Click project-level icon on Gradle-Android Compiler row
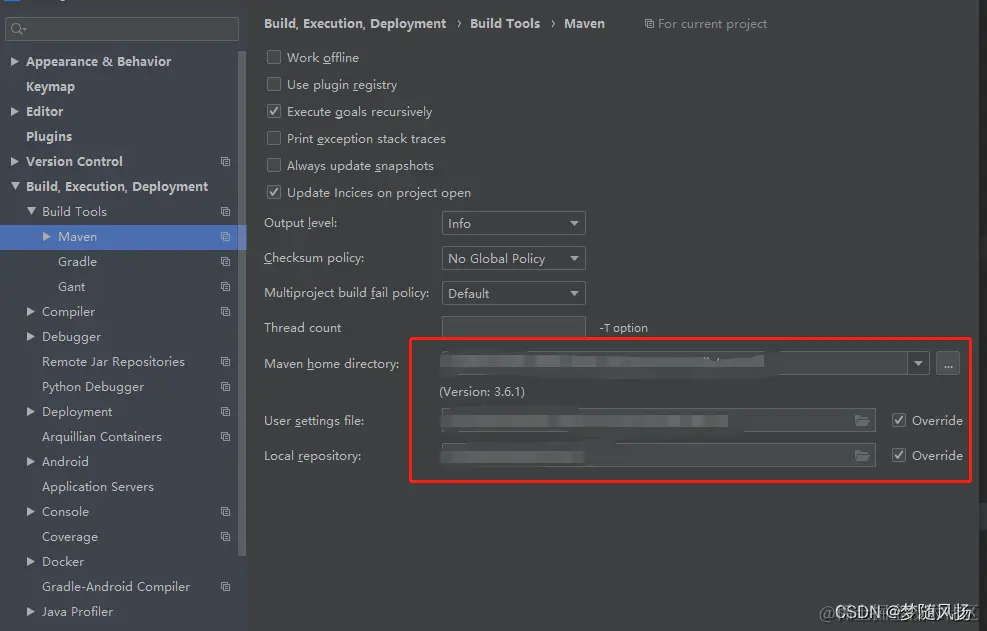The height and width of the screenshot is (631, 987). click(225, 587)
